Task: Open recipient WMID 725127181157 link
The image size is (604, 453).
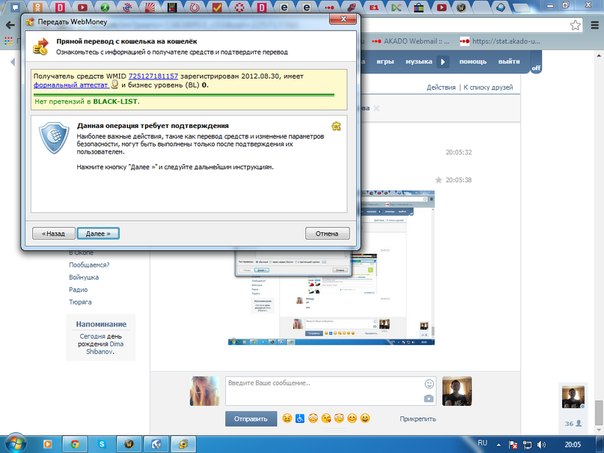Action: pos(153,76)
